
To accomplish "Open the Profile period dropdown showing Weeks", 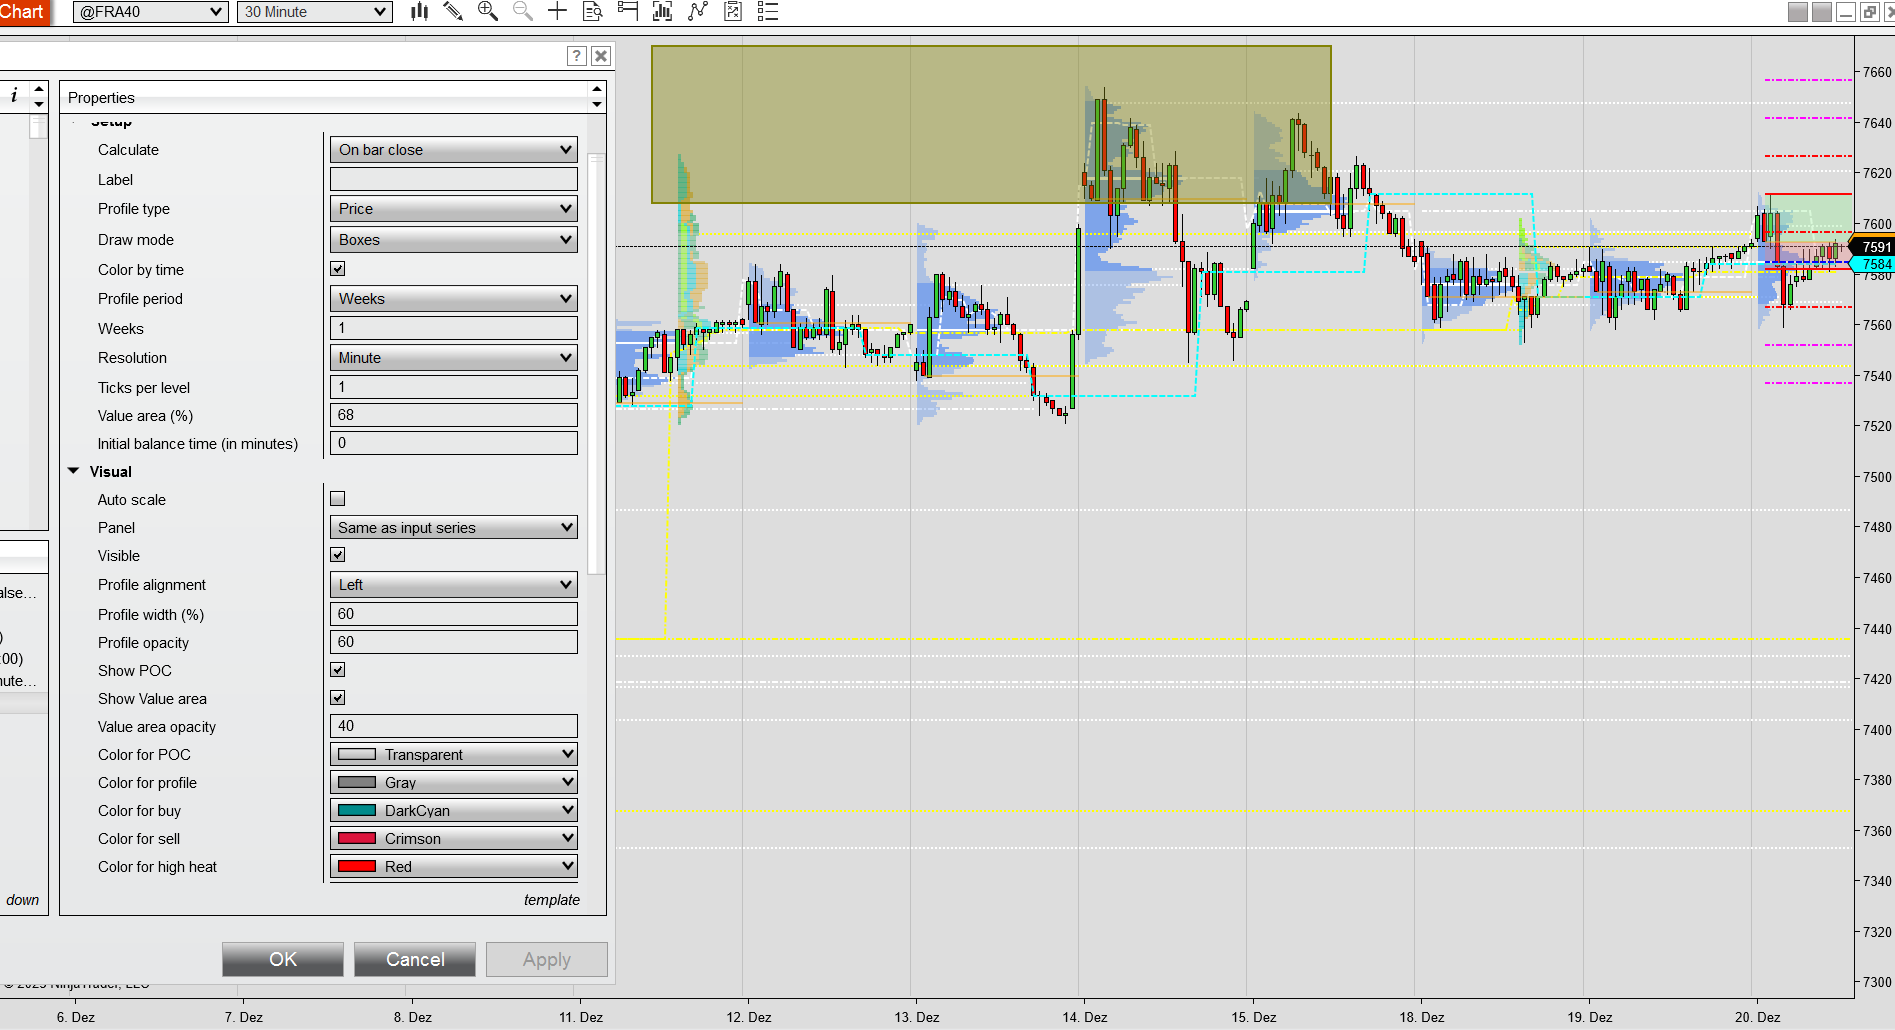I will (454, 299).
